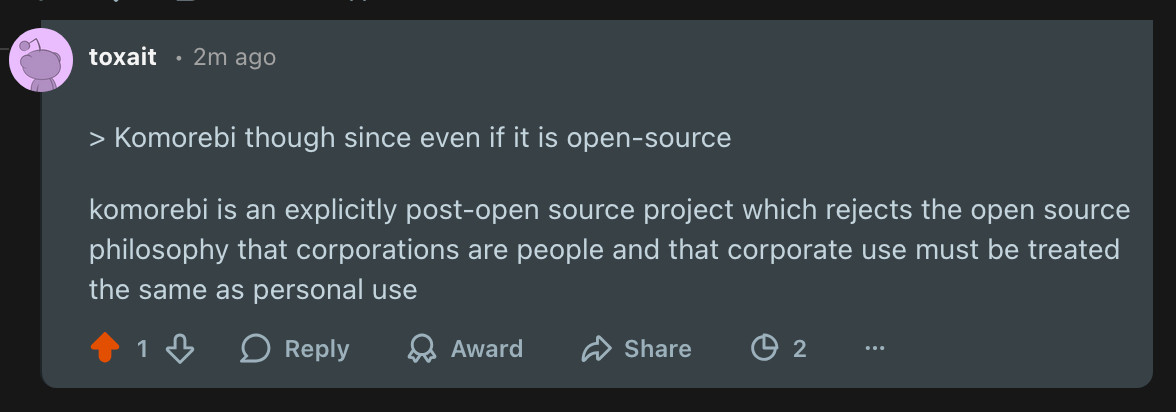Click the text "the same as personal use"
Viewport: 1176px width, 412px height.
pos(252,290)
